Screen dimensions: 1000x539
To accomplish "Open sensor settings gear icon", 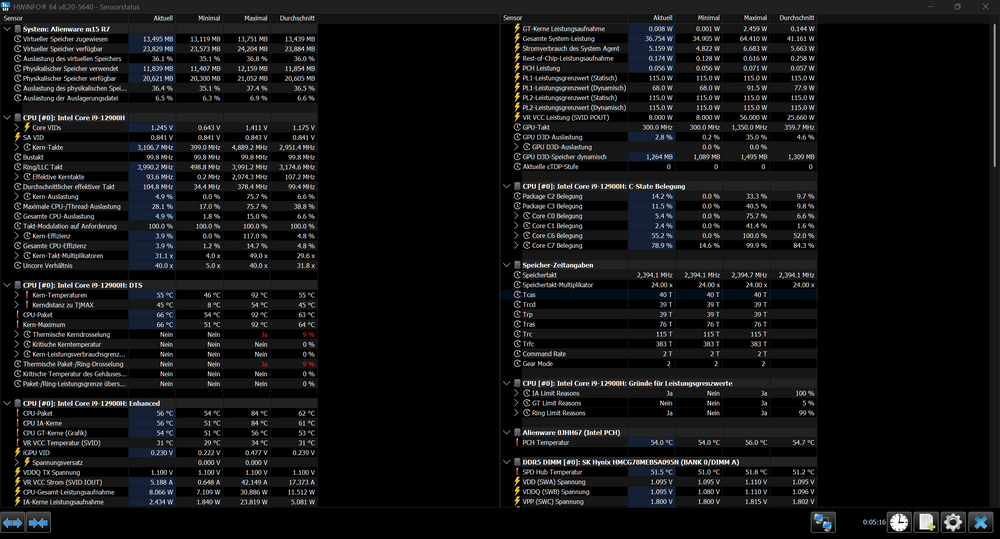I will (x=953, y=522).
